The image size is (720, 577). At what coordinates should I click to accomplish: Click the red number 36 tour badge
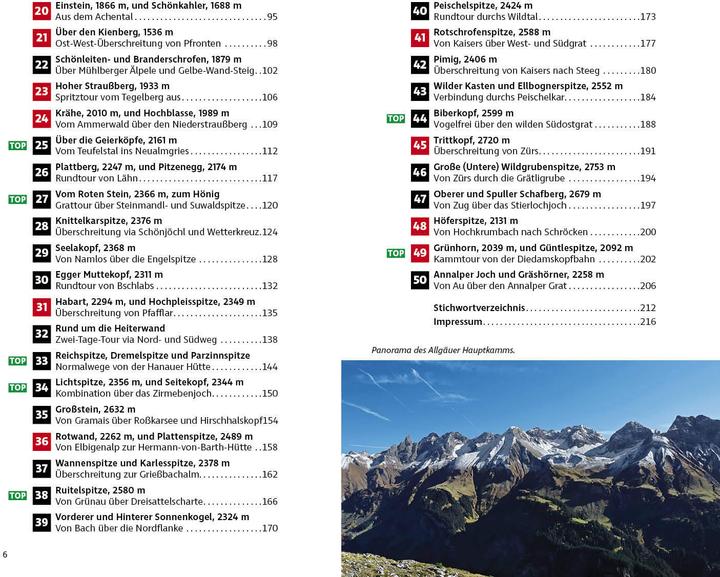(x=41, y=442)
